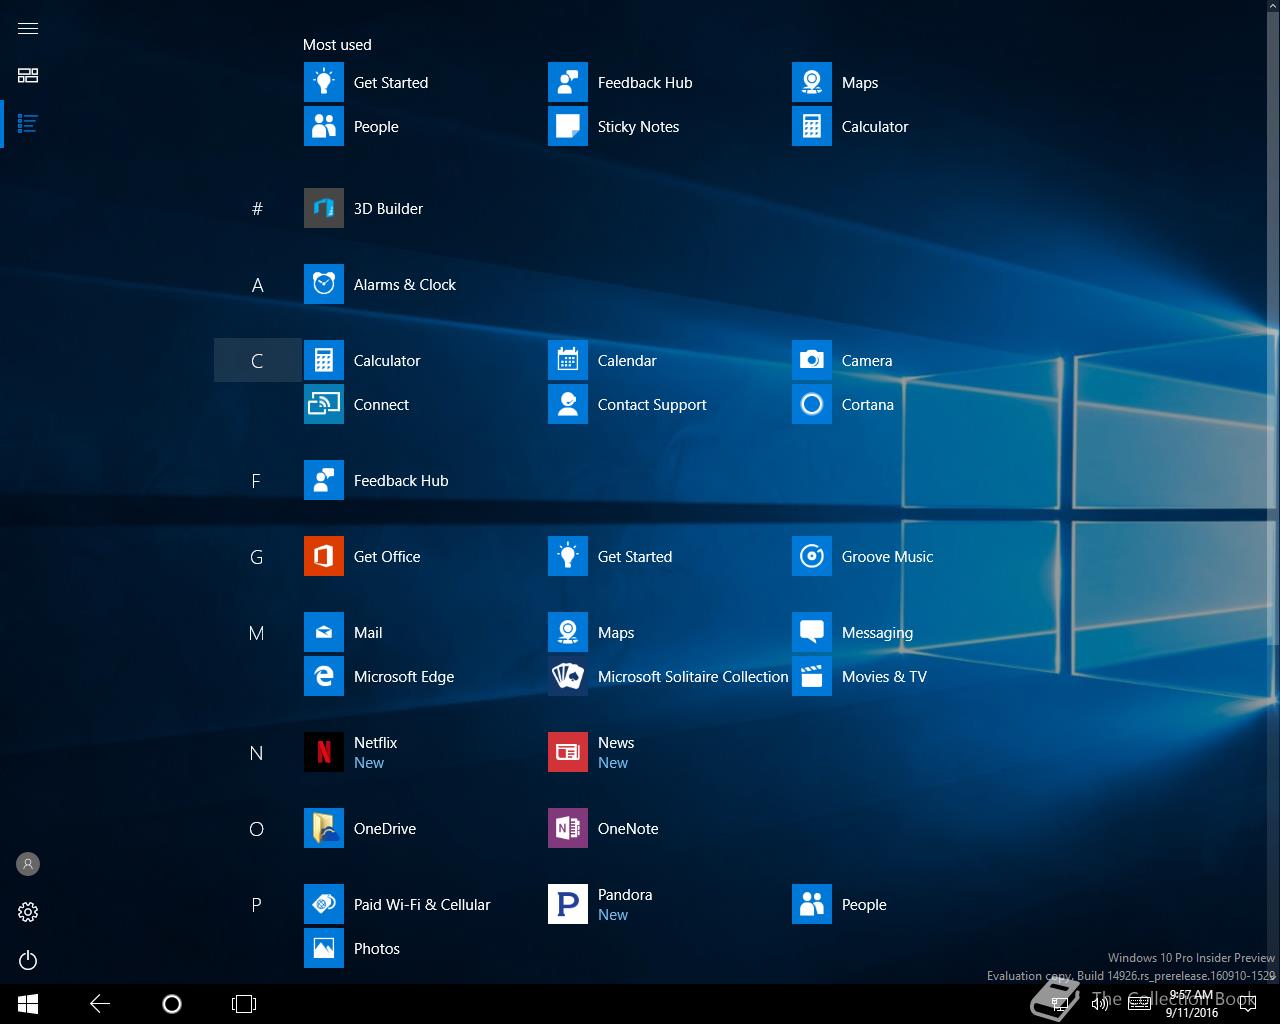Click the letter N section header
This screenshot has width=1280, height=1024.
[257, 753]
